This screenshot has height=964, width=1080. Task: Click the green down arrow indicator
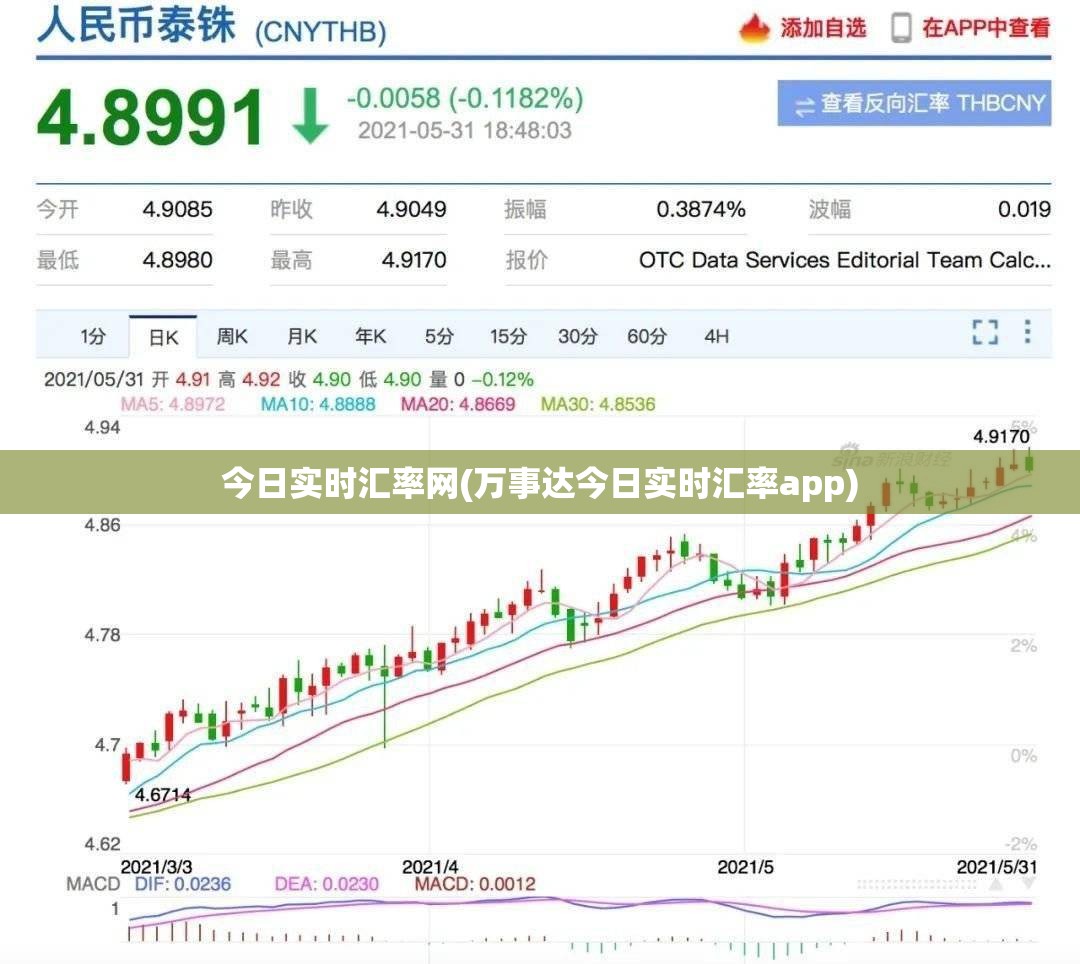click(x=310, y=116)
